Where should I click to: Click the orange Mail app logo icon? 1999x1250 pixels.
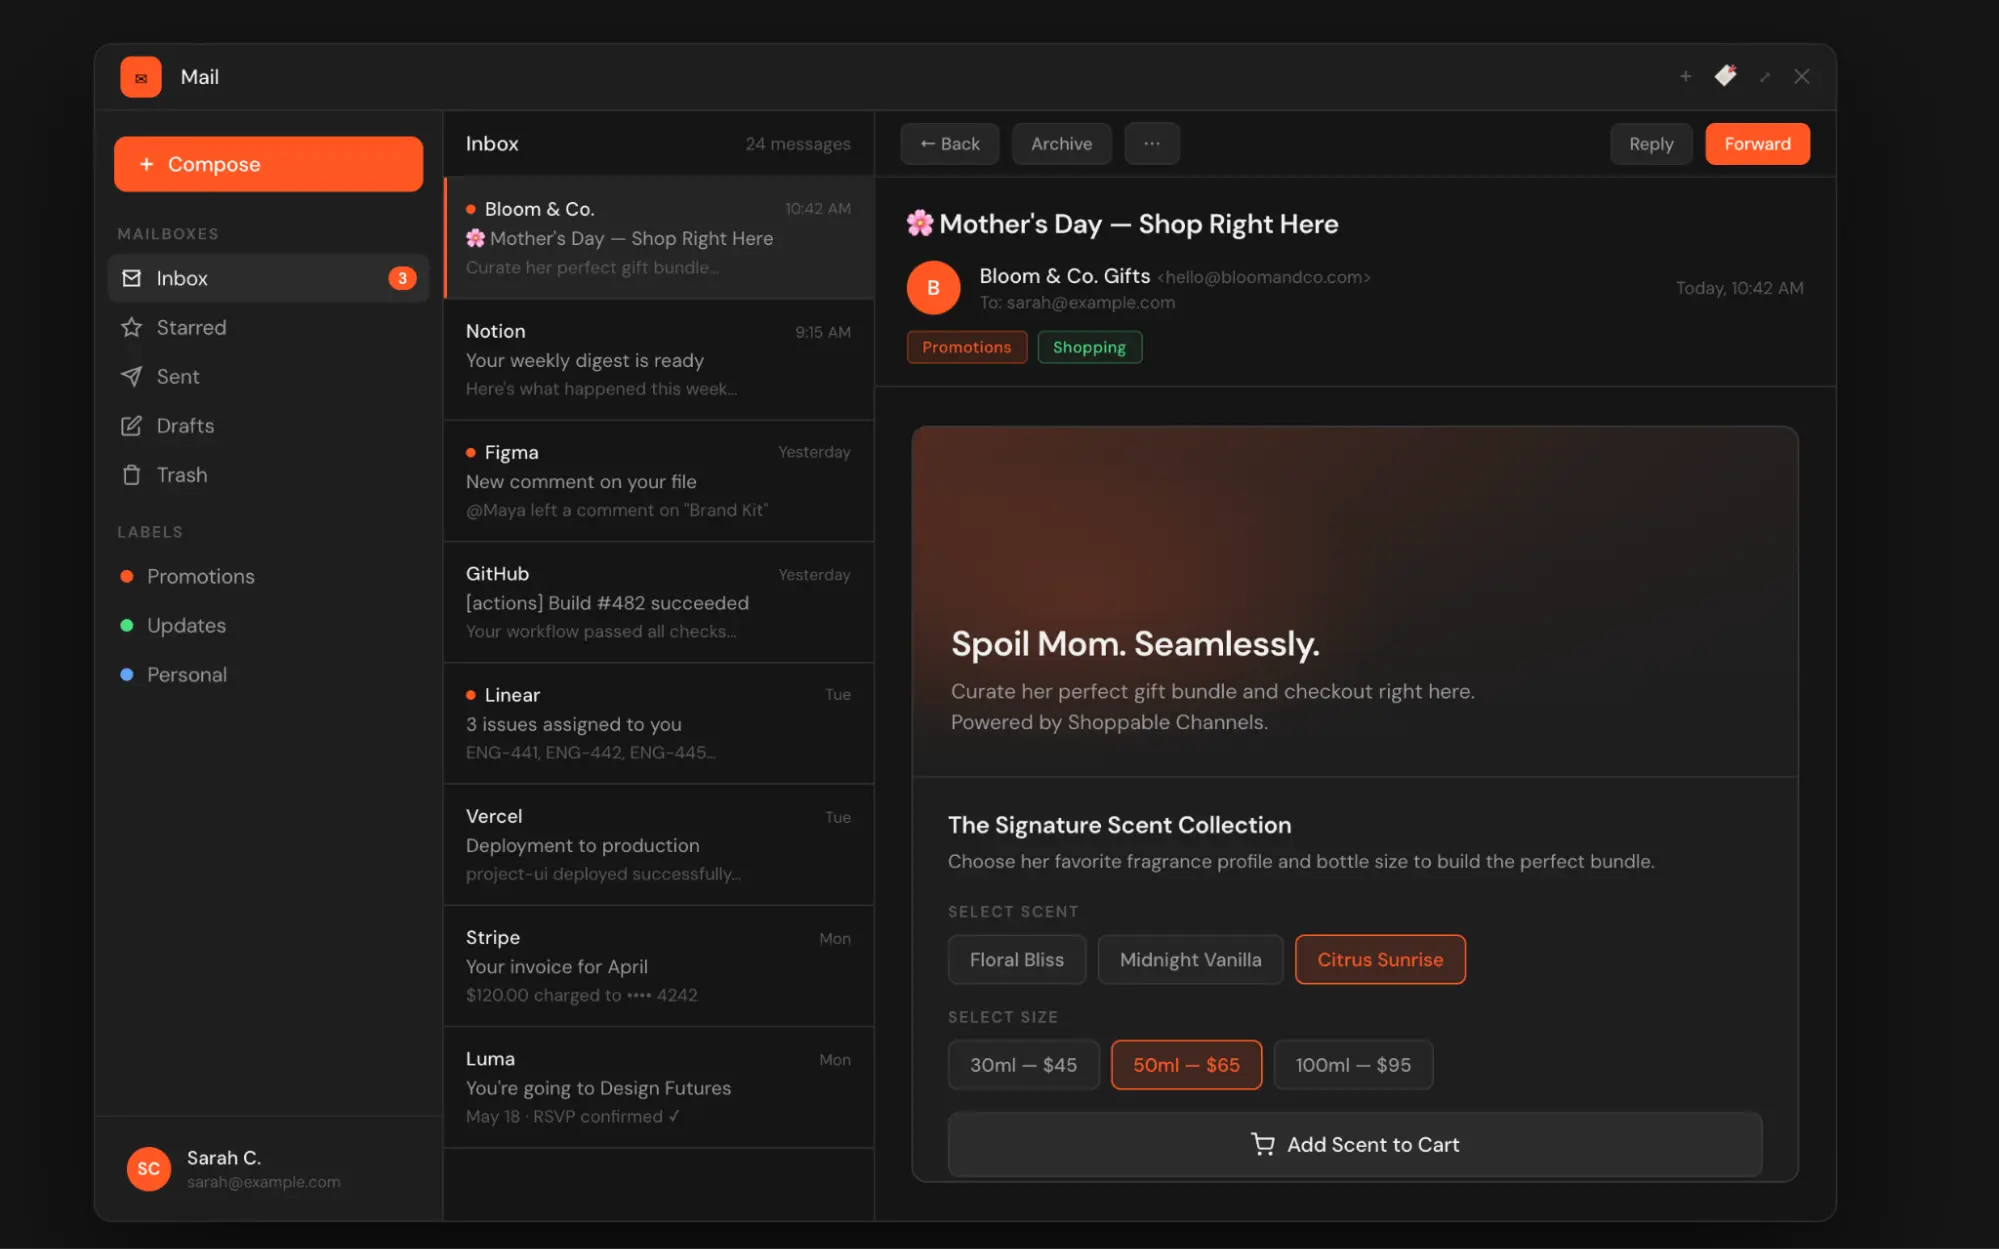click(x=141, y=77)
